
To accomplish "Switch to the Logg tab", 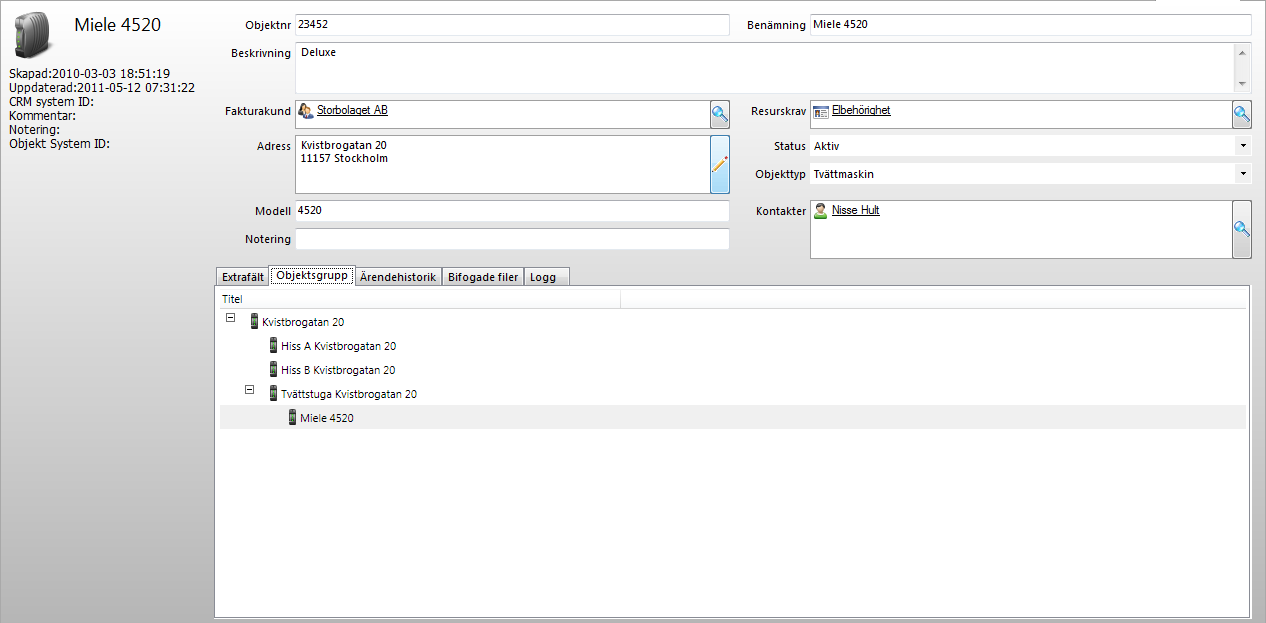I will click(x=546, y=277).
